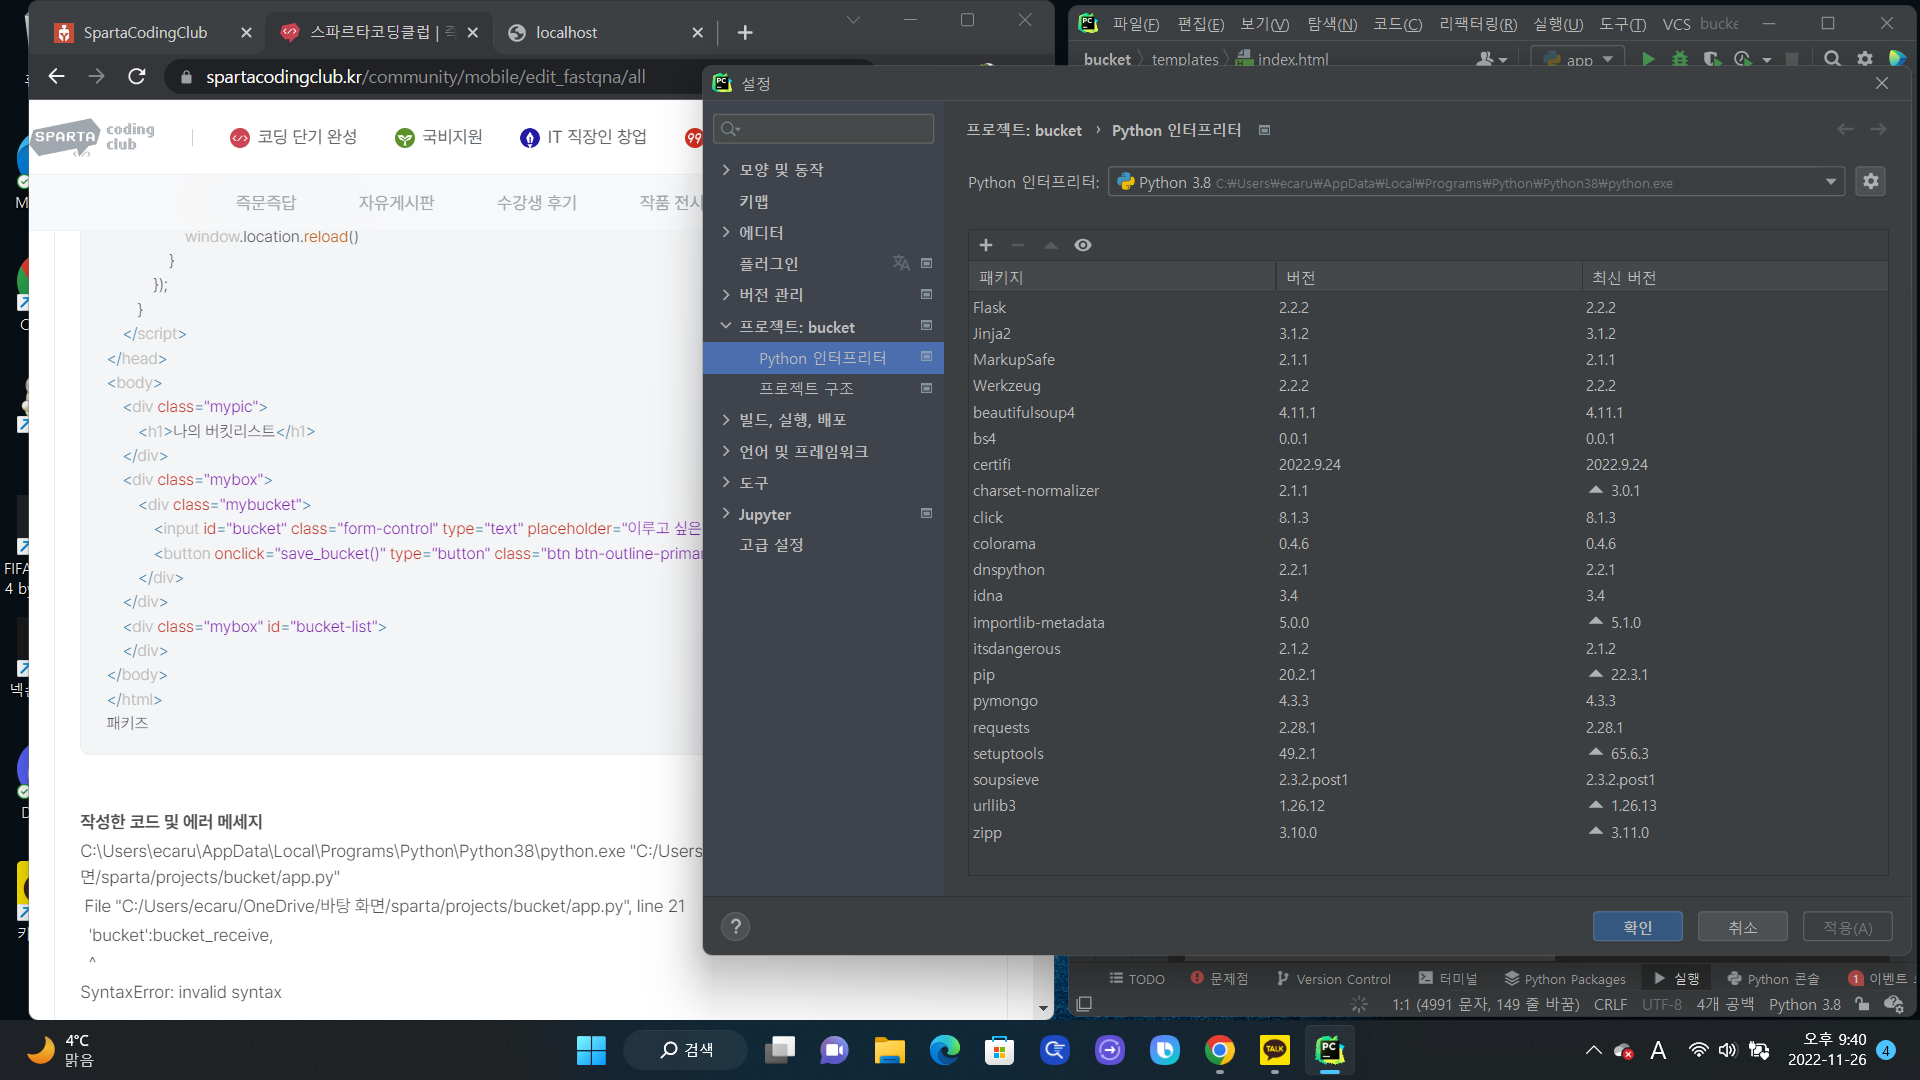
Task: Open the 코딩 단기 완성 link
Action: [294, 137]
